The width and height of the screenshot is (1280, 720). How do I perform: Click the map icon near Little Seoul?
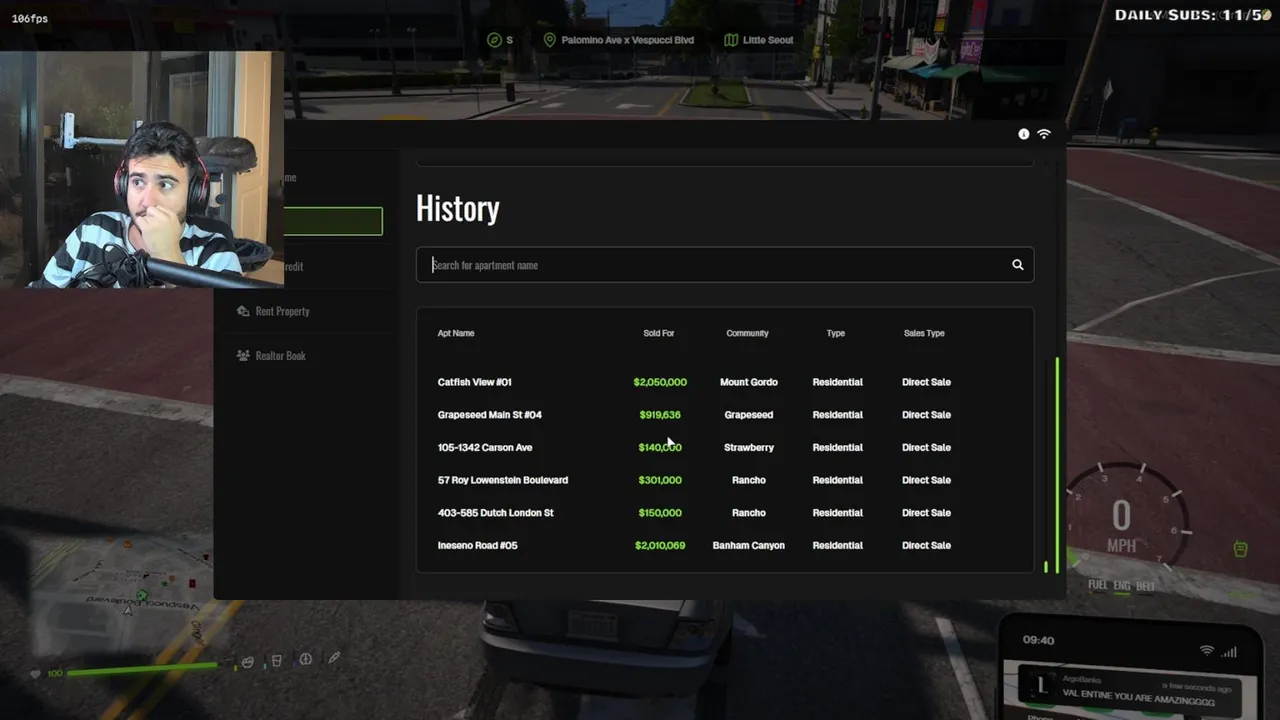[731, 40]
